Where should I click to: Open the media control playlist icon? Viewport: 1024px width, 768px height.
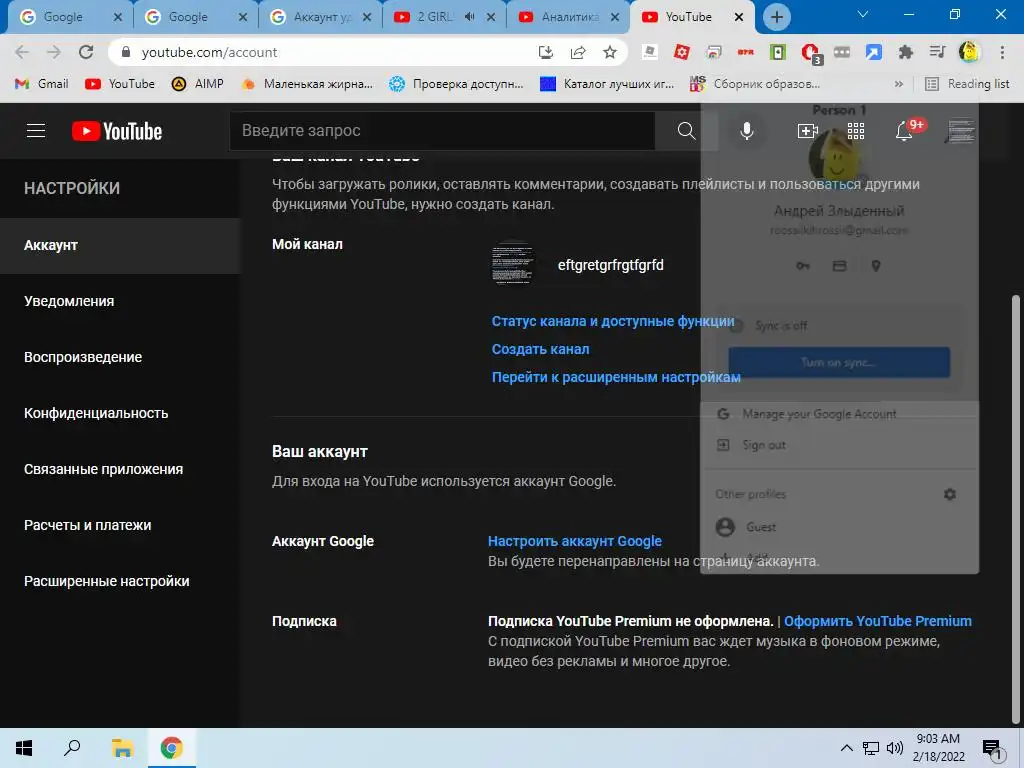pos(938,52)
